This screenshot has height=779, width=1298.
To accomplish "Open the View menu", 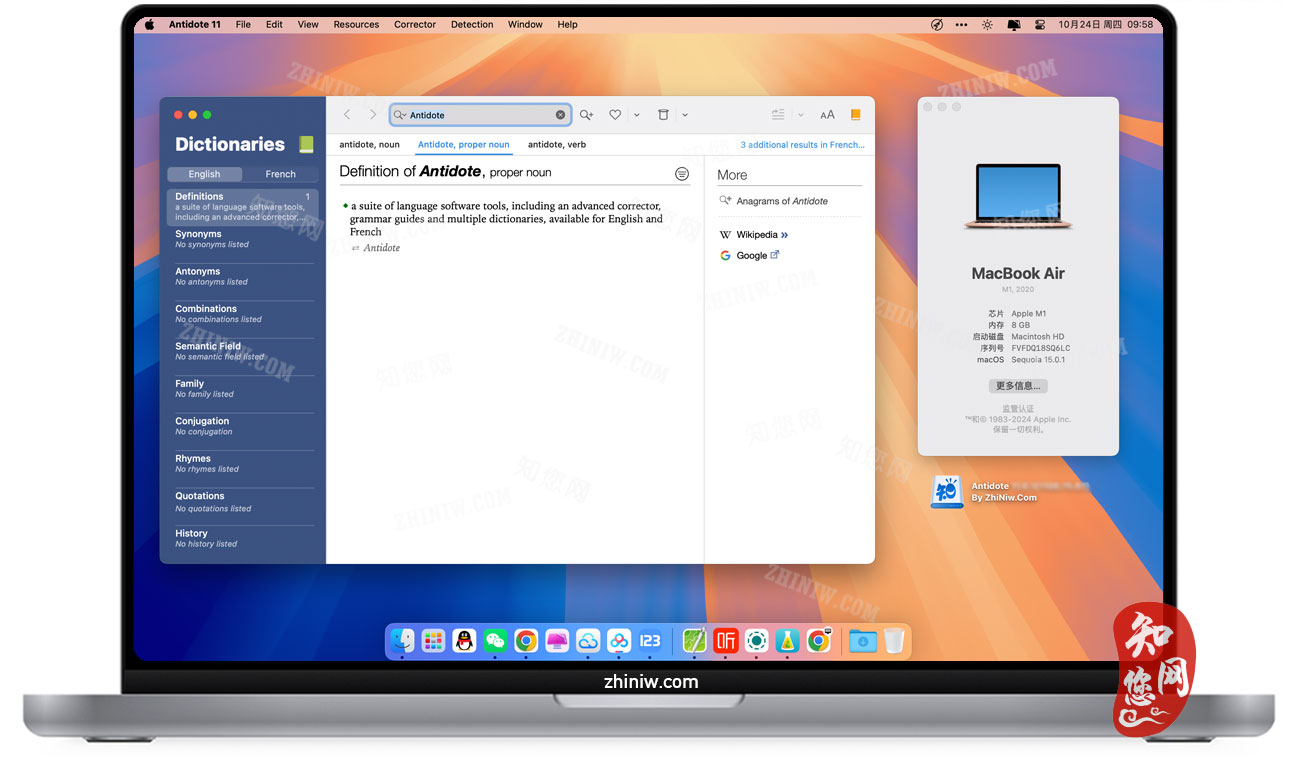I will pyautogui.click(x=308, y=24).
